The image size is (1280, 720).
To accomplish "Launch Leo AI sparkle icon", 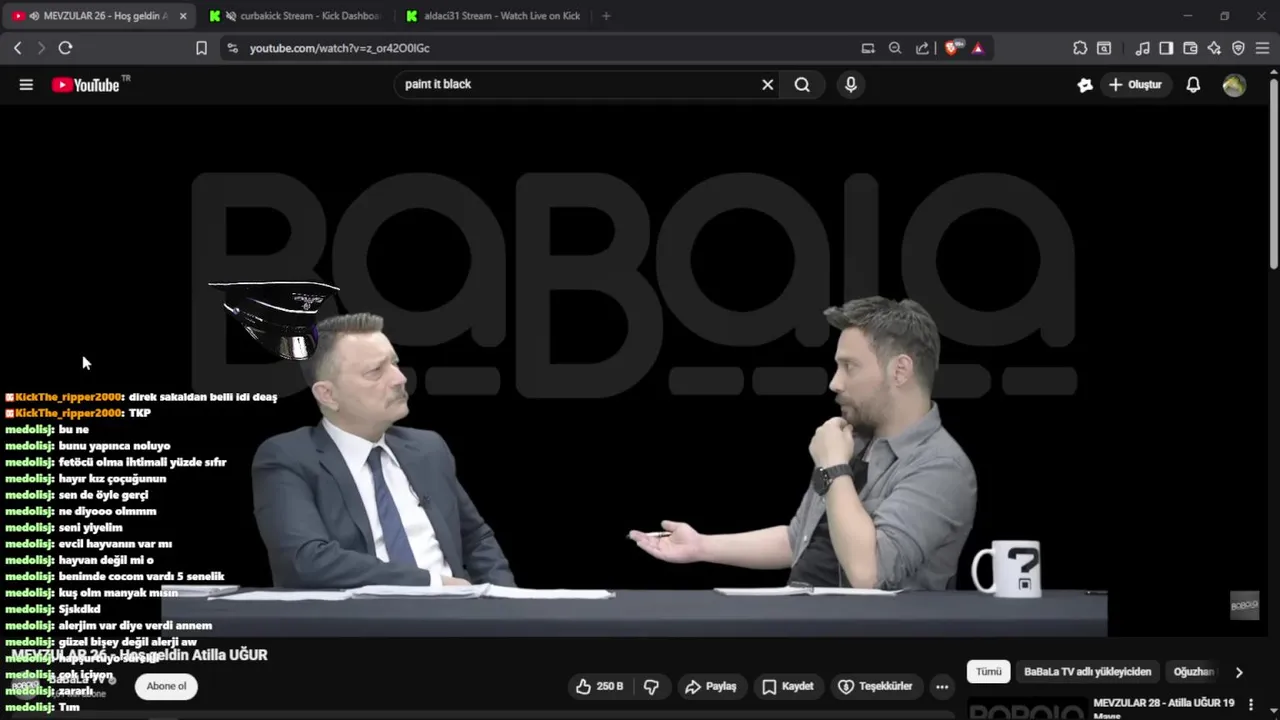I will pos(1214,48).
